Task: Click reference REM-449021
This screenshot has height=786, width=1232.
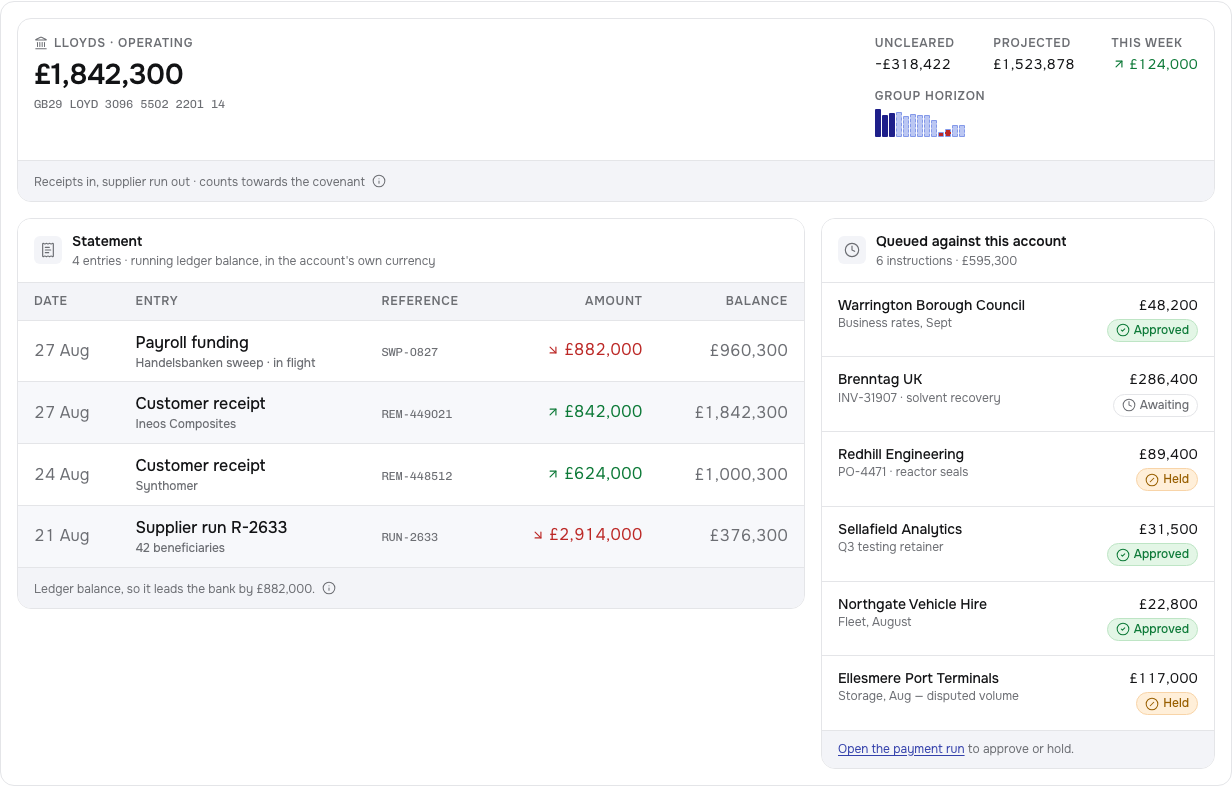Action: (417, 414)
